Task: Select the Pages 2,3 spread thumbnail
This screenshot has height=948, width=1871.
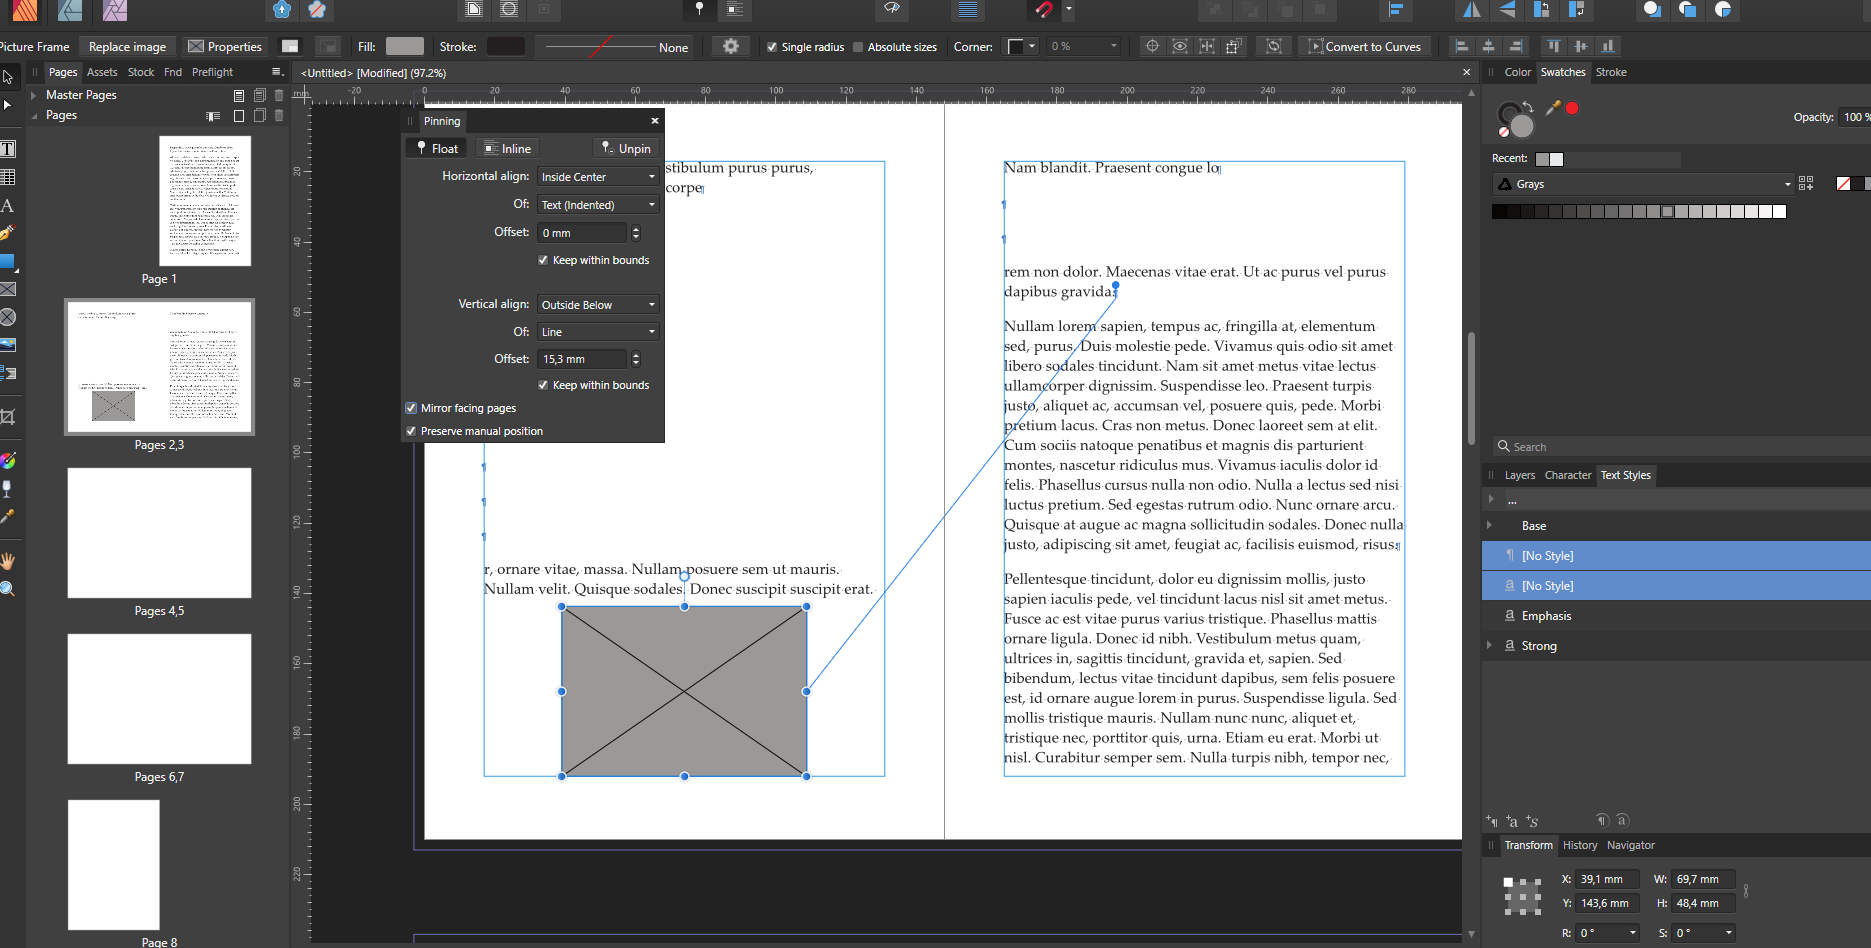Action: pos(160,367)
